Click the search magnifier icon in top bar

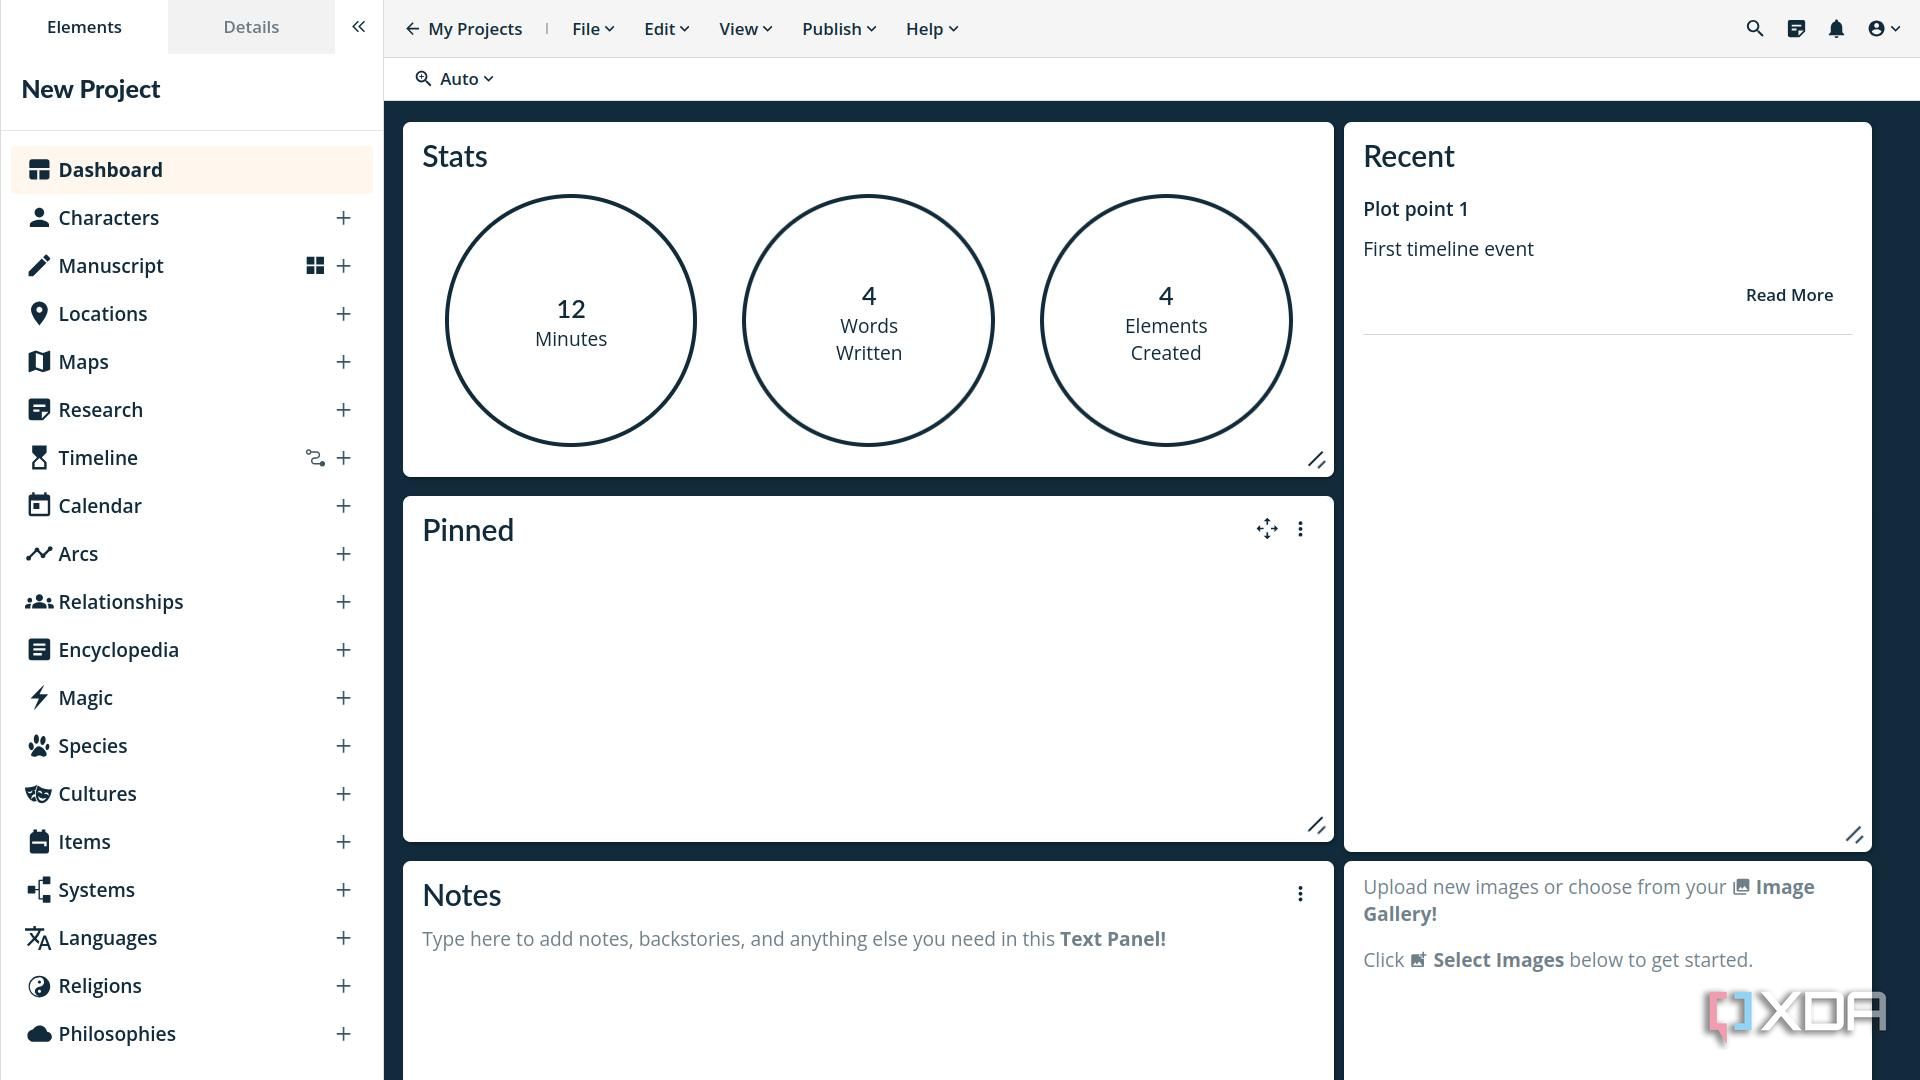pyautogui.click(x=1754, y=29)
